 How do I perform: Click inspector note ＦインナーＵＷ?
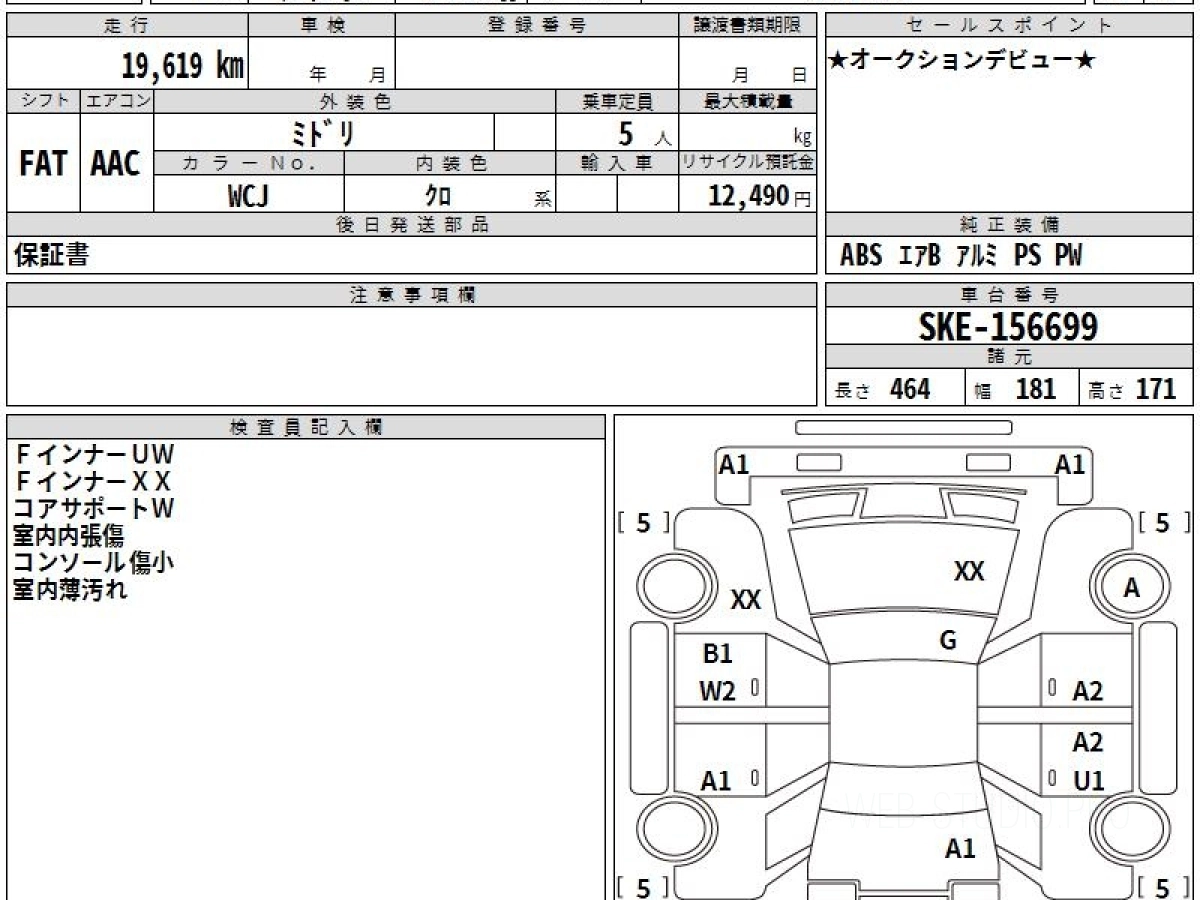(94, 455)
